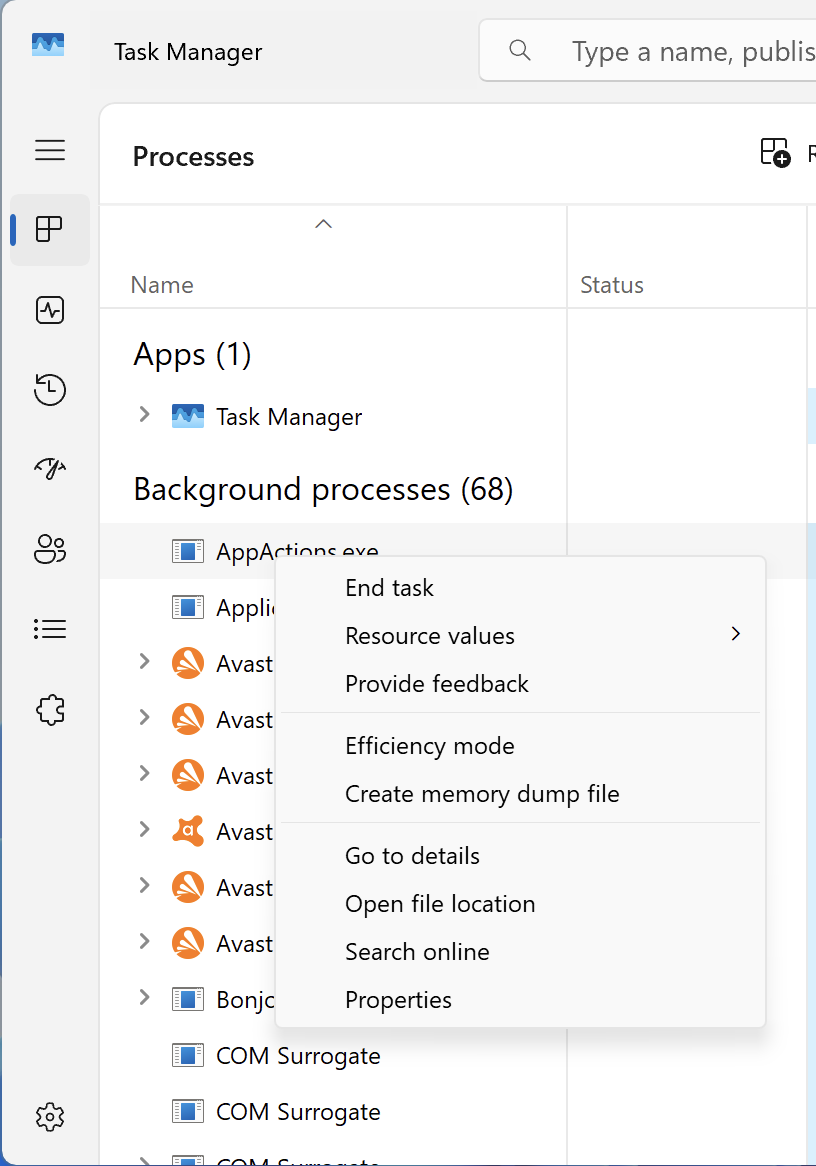This screenshot has width=816, height=1166.
Task: Open Resource values submenu arrow
Action: tap(736, 634)
